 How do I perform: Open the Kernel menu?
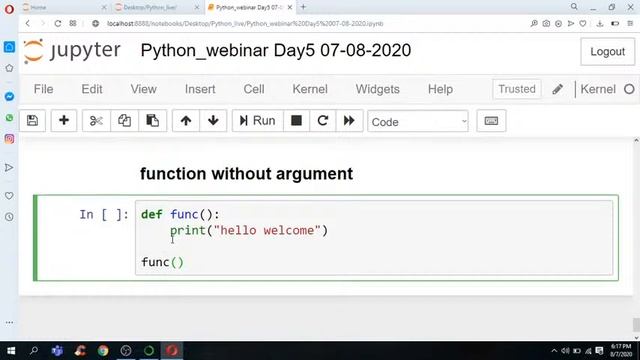pos(310,89)
